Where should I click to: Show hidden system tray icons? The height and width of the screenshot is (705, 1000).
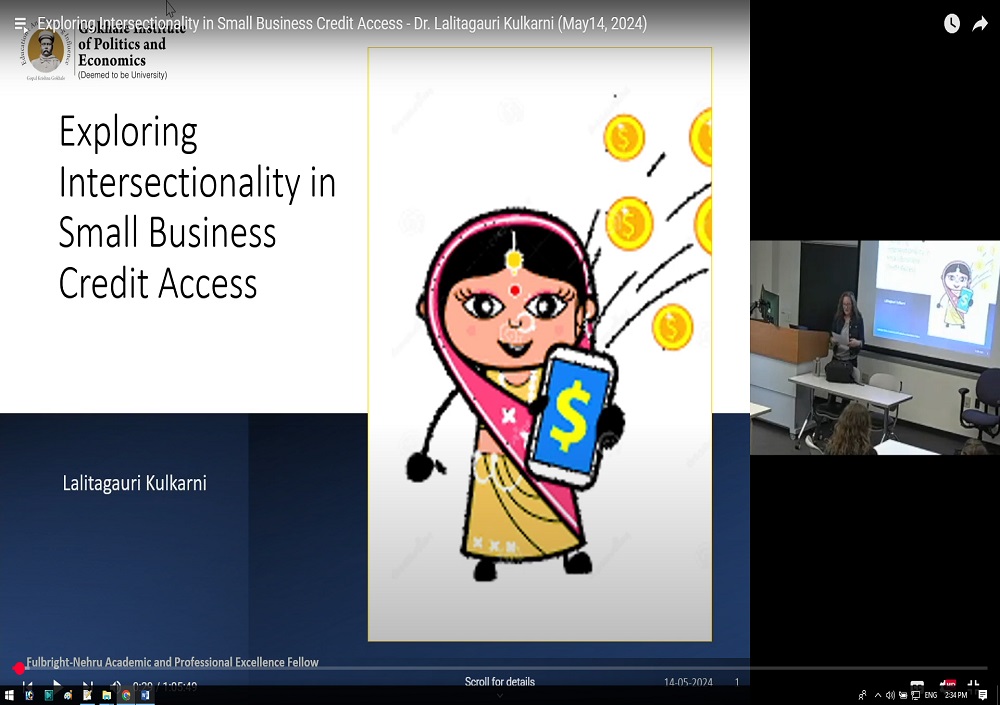pos(878,695)
